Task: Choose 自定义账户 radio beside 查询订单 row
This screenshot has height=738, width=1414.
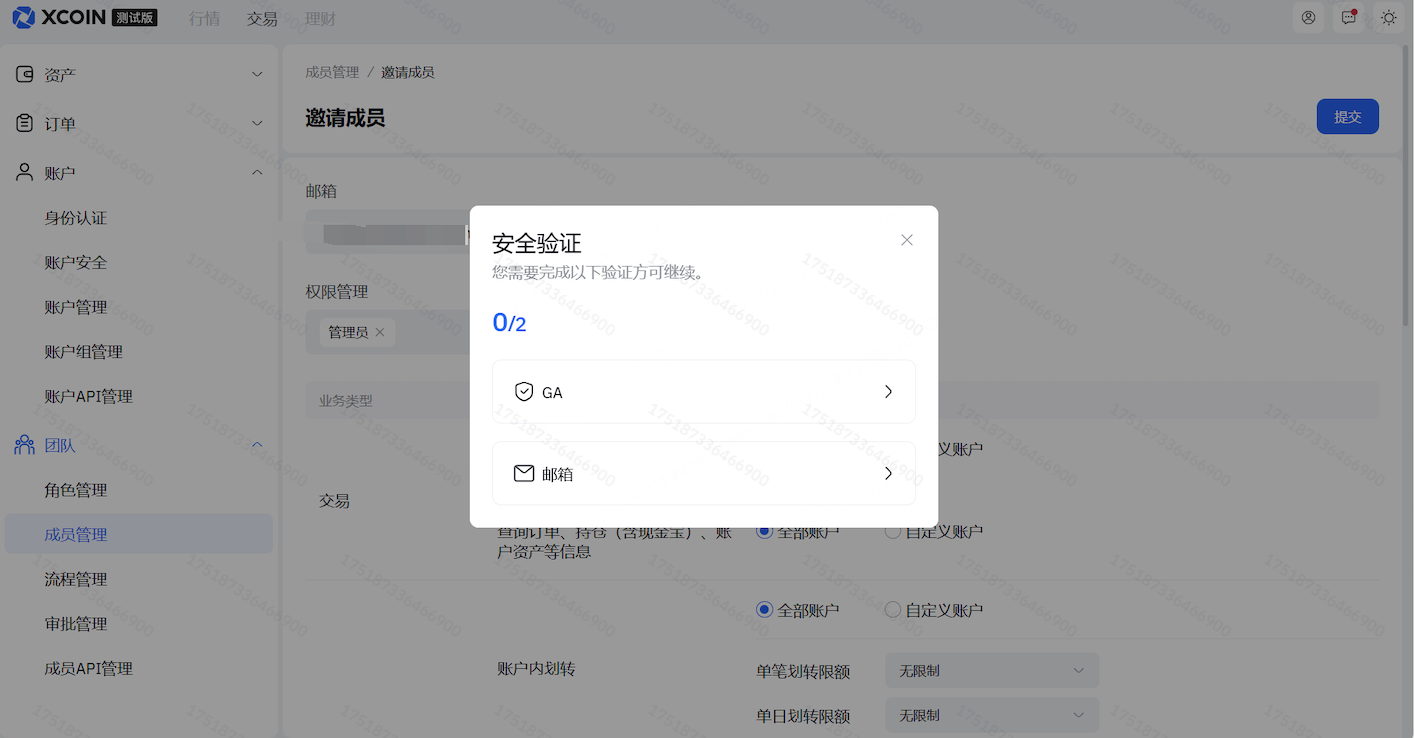Action: pyautogui.click(x=893, y=532)
